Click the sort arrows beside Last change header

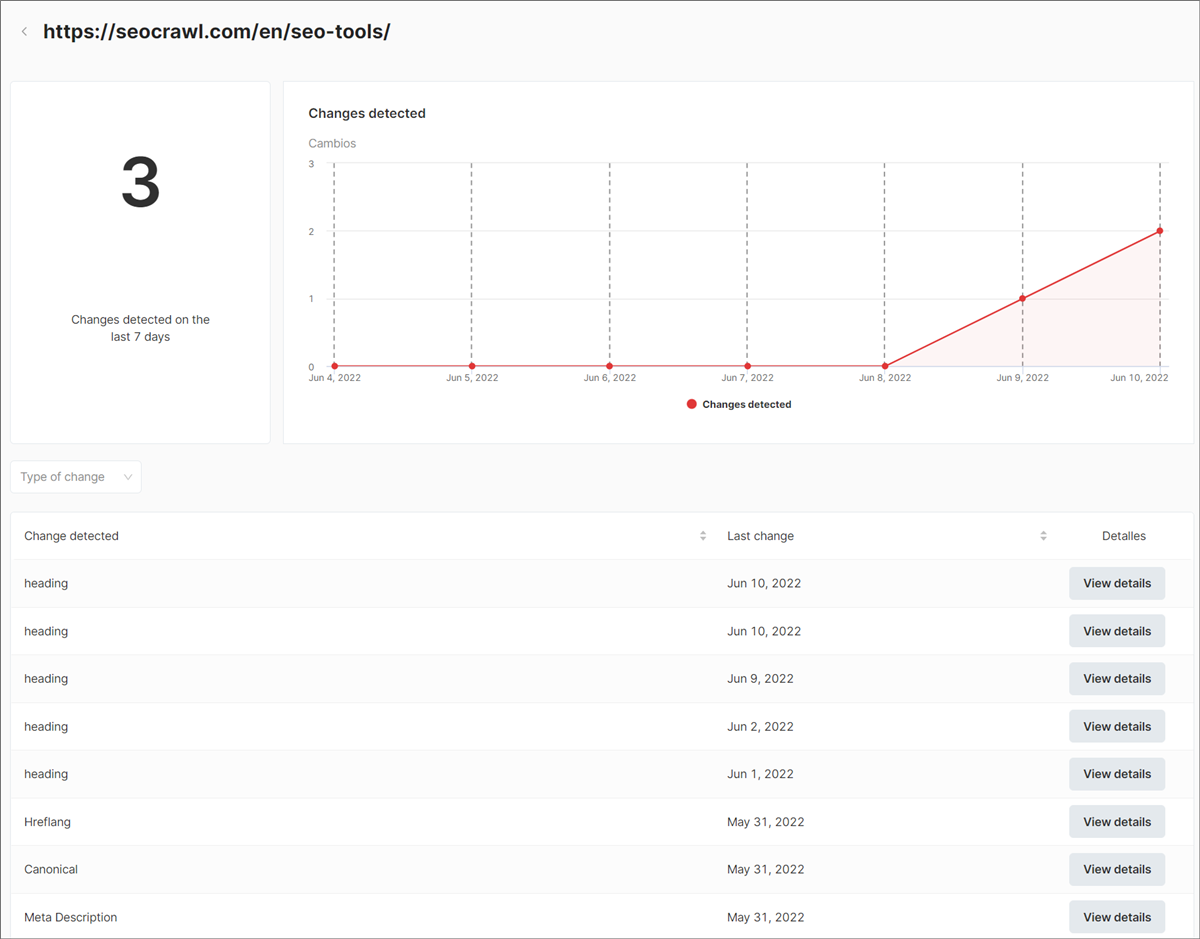(x=1042, y=535)
